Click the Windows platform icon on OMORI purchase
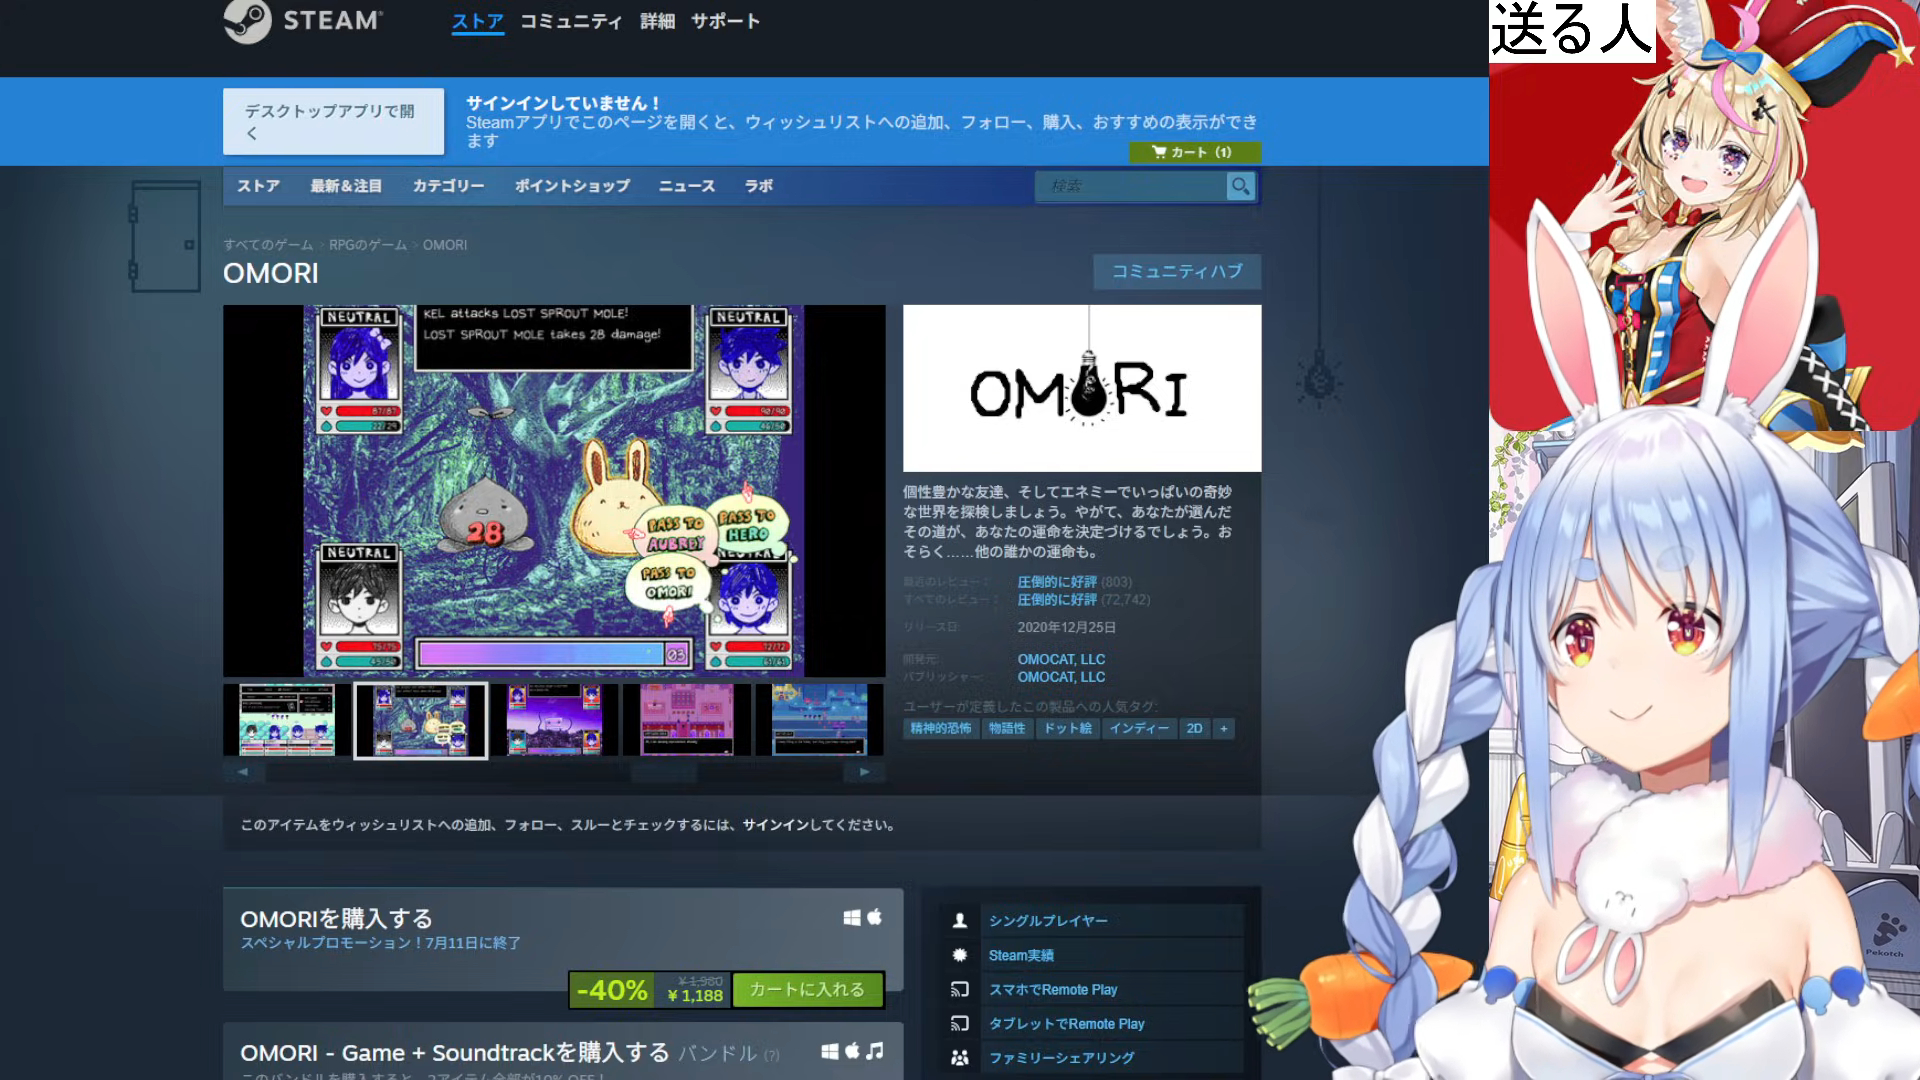 [852, 917]
